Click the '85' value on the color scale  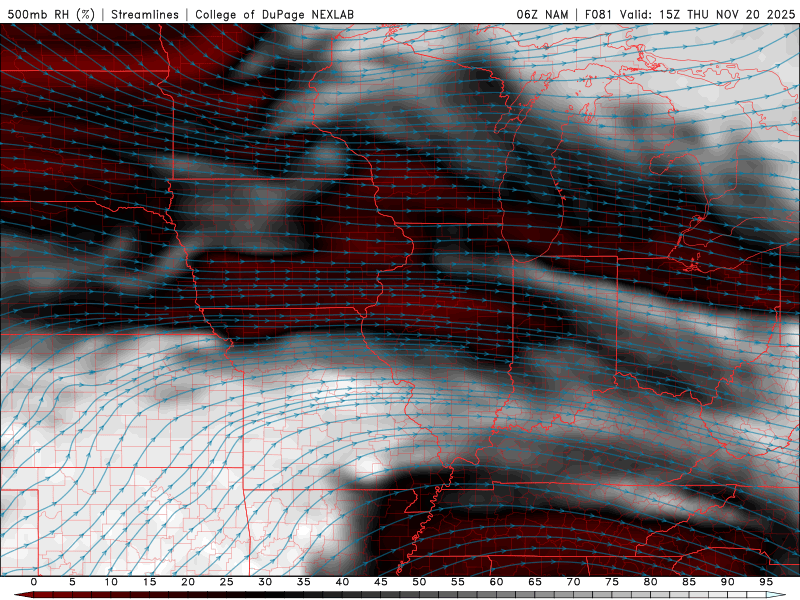click(x=689, y=582)
